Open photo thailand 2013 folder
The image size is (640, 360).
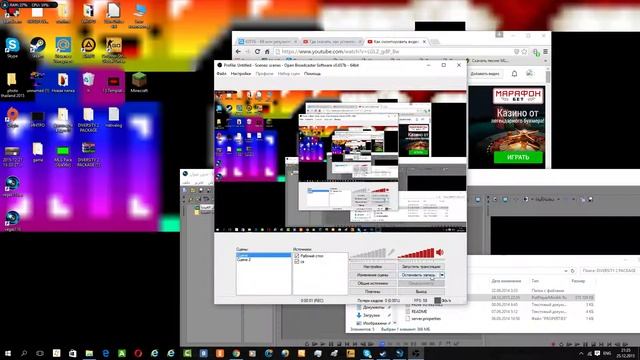[x=12, y=85]
